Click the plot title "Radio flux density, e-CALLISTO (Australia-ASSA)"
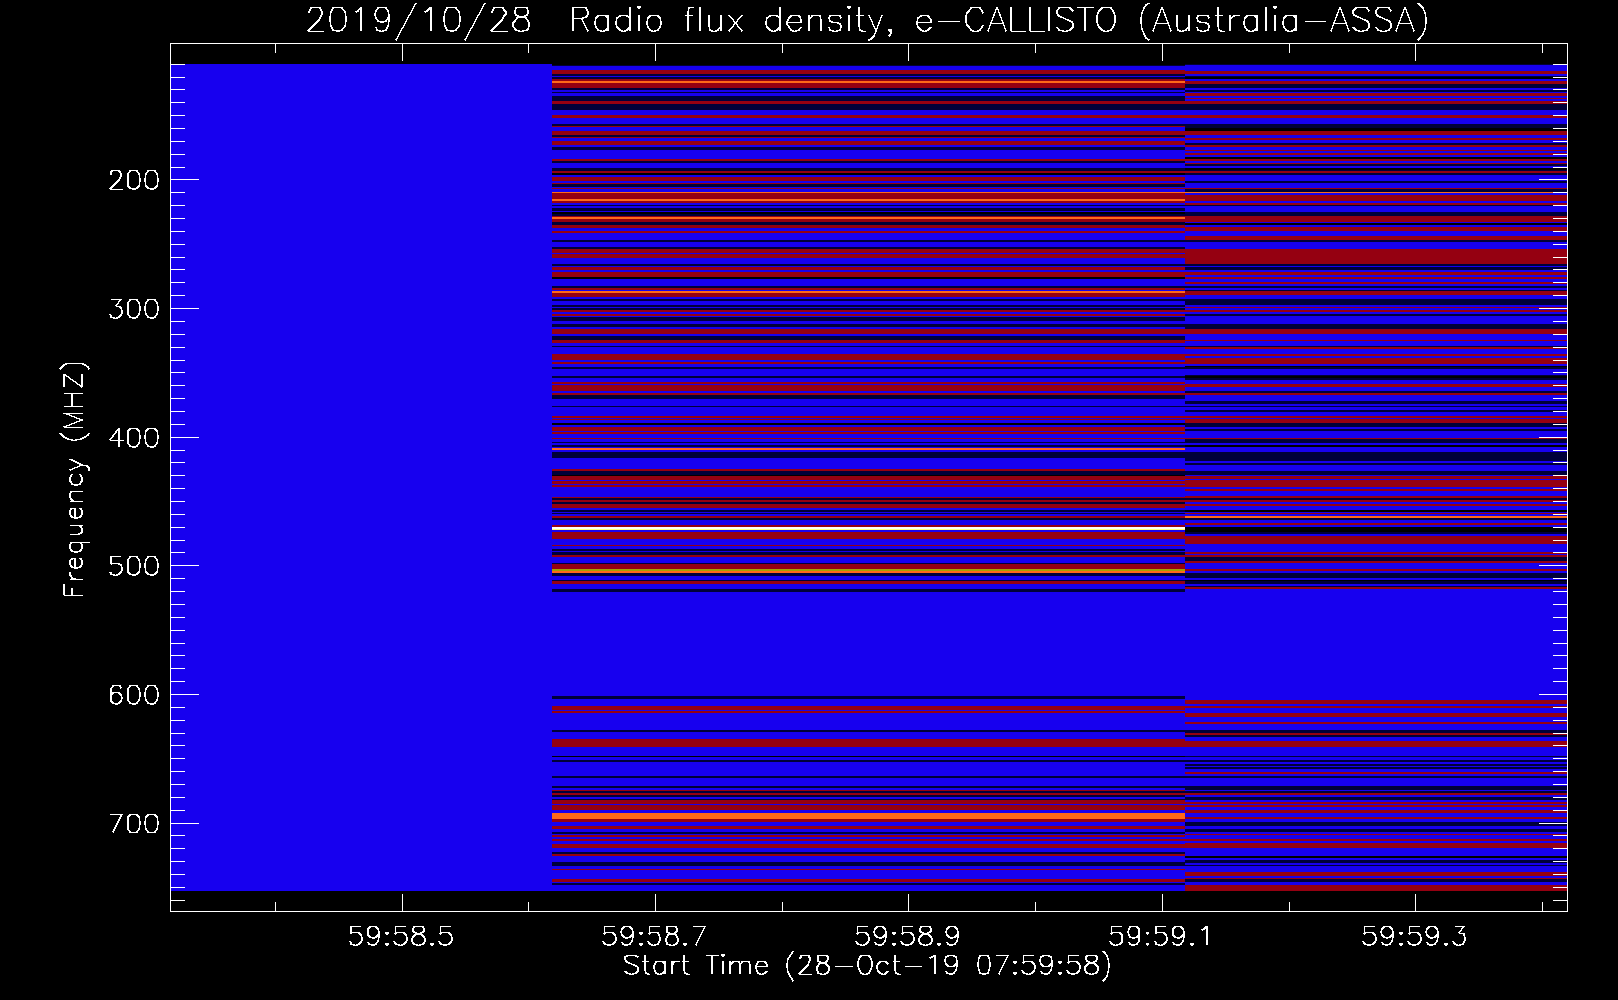The width and height of the screenshot is (1618, 1000). (x=998, y=21)
